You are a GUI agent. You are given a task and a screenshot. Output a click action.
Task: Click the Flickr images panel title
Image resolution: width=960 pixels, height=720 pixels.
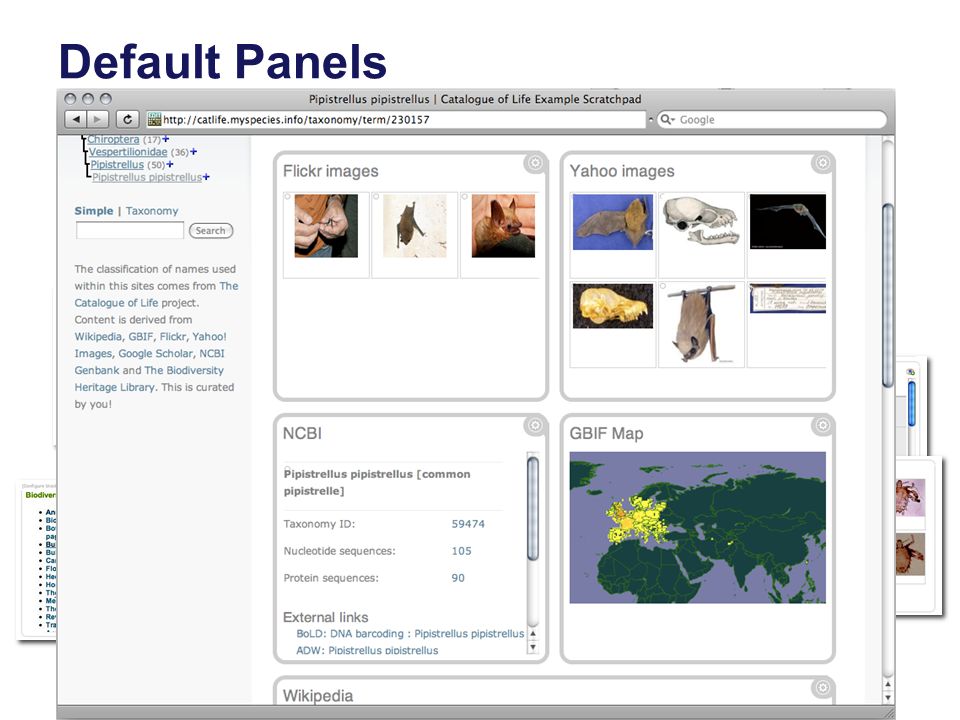(x=331, y=171)
